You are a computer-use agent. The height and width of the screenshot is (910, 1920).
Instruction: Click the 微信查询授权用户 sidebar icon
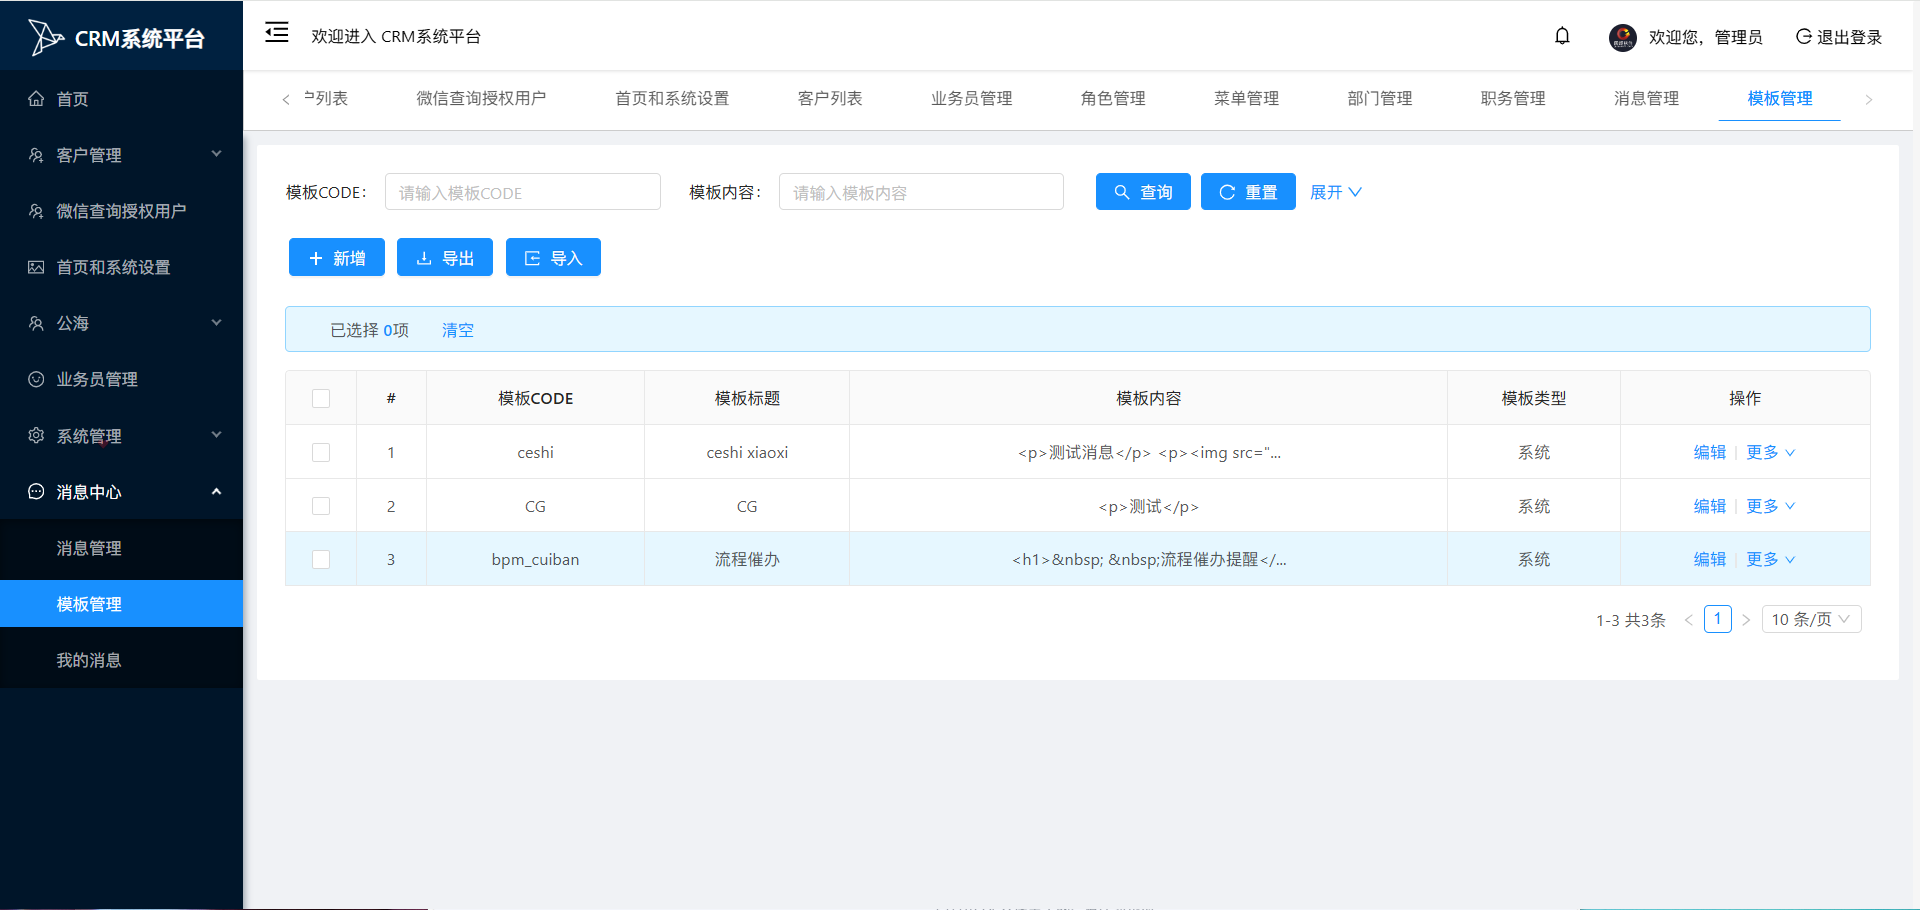(36, 211)
